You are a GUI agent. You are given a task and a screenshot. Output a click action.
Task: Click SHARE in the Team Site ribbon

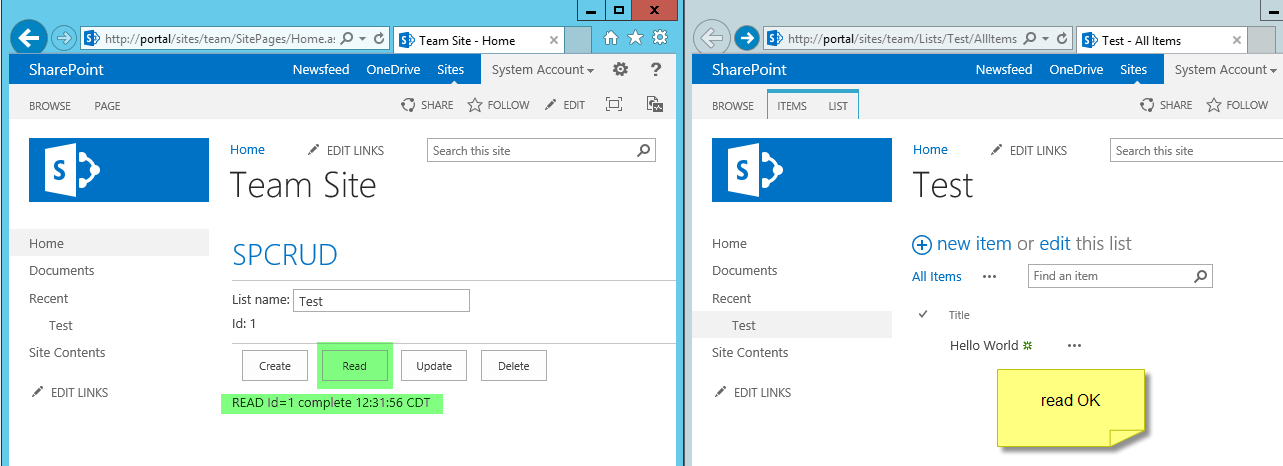(x=427, y=105)
